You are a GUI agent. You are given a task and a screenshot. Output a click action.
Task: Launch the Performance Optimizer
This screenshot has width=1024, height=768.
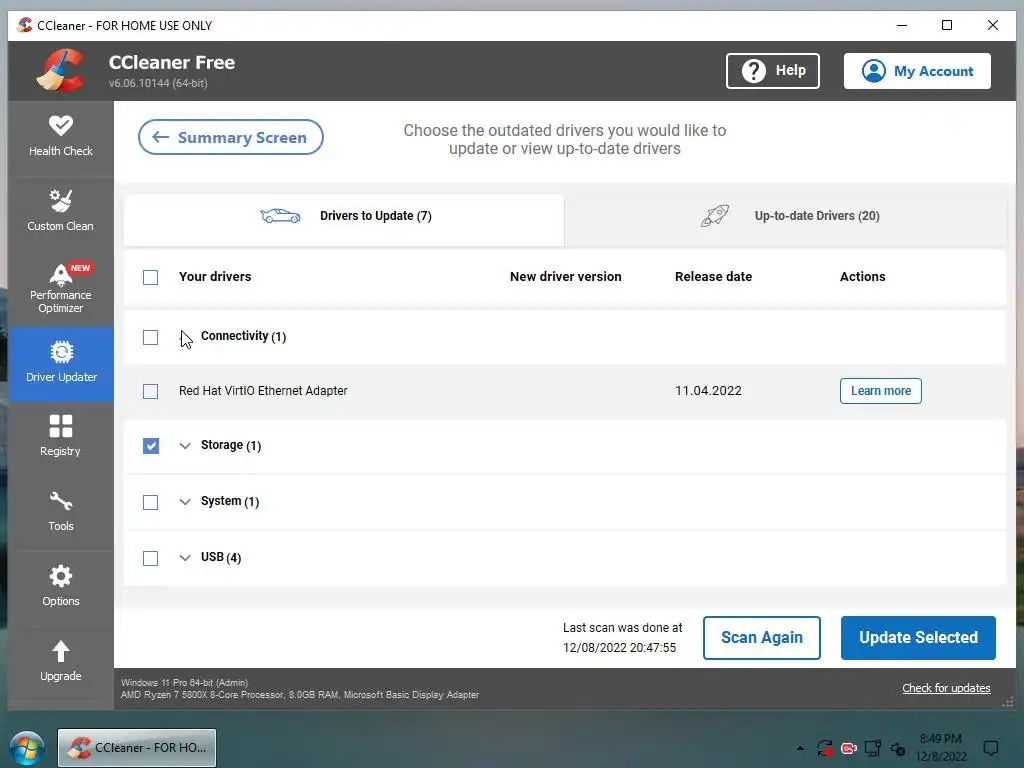(x=61, y=289)
